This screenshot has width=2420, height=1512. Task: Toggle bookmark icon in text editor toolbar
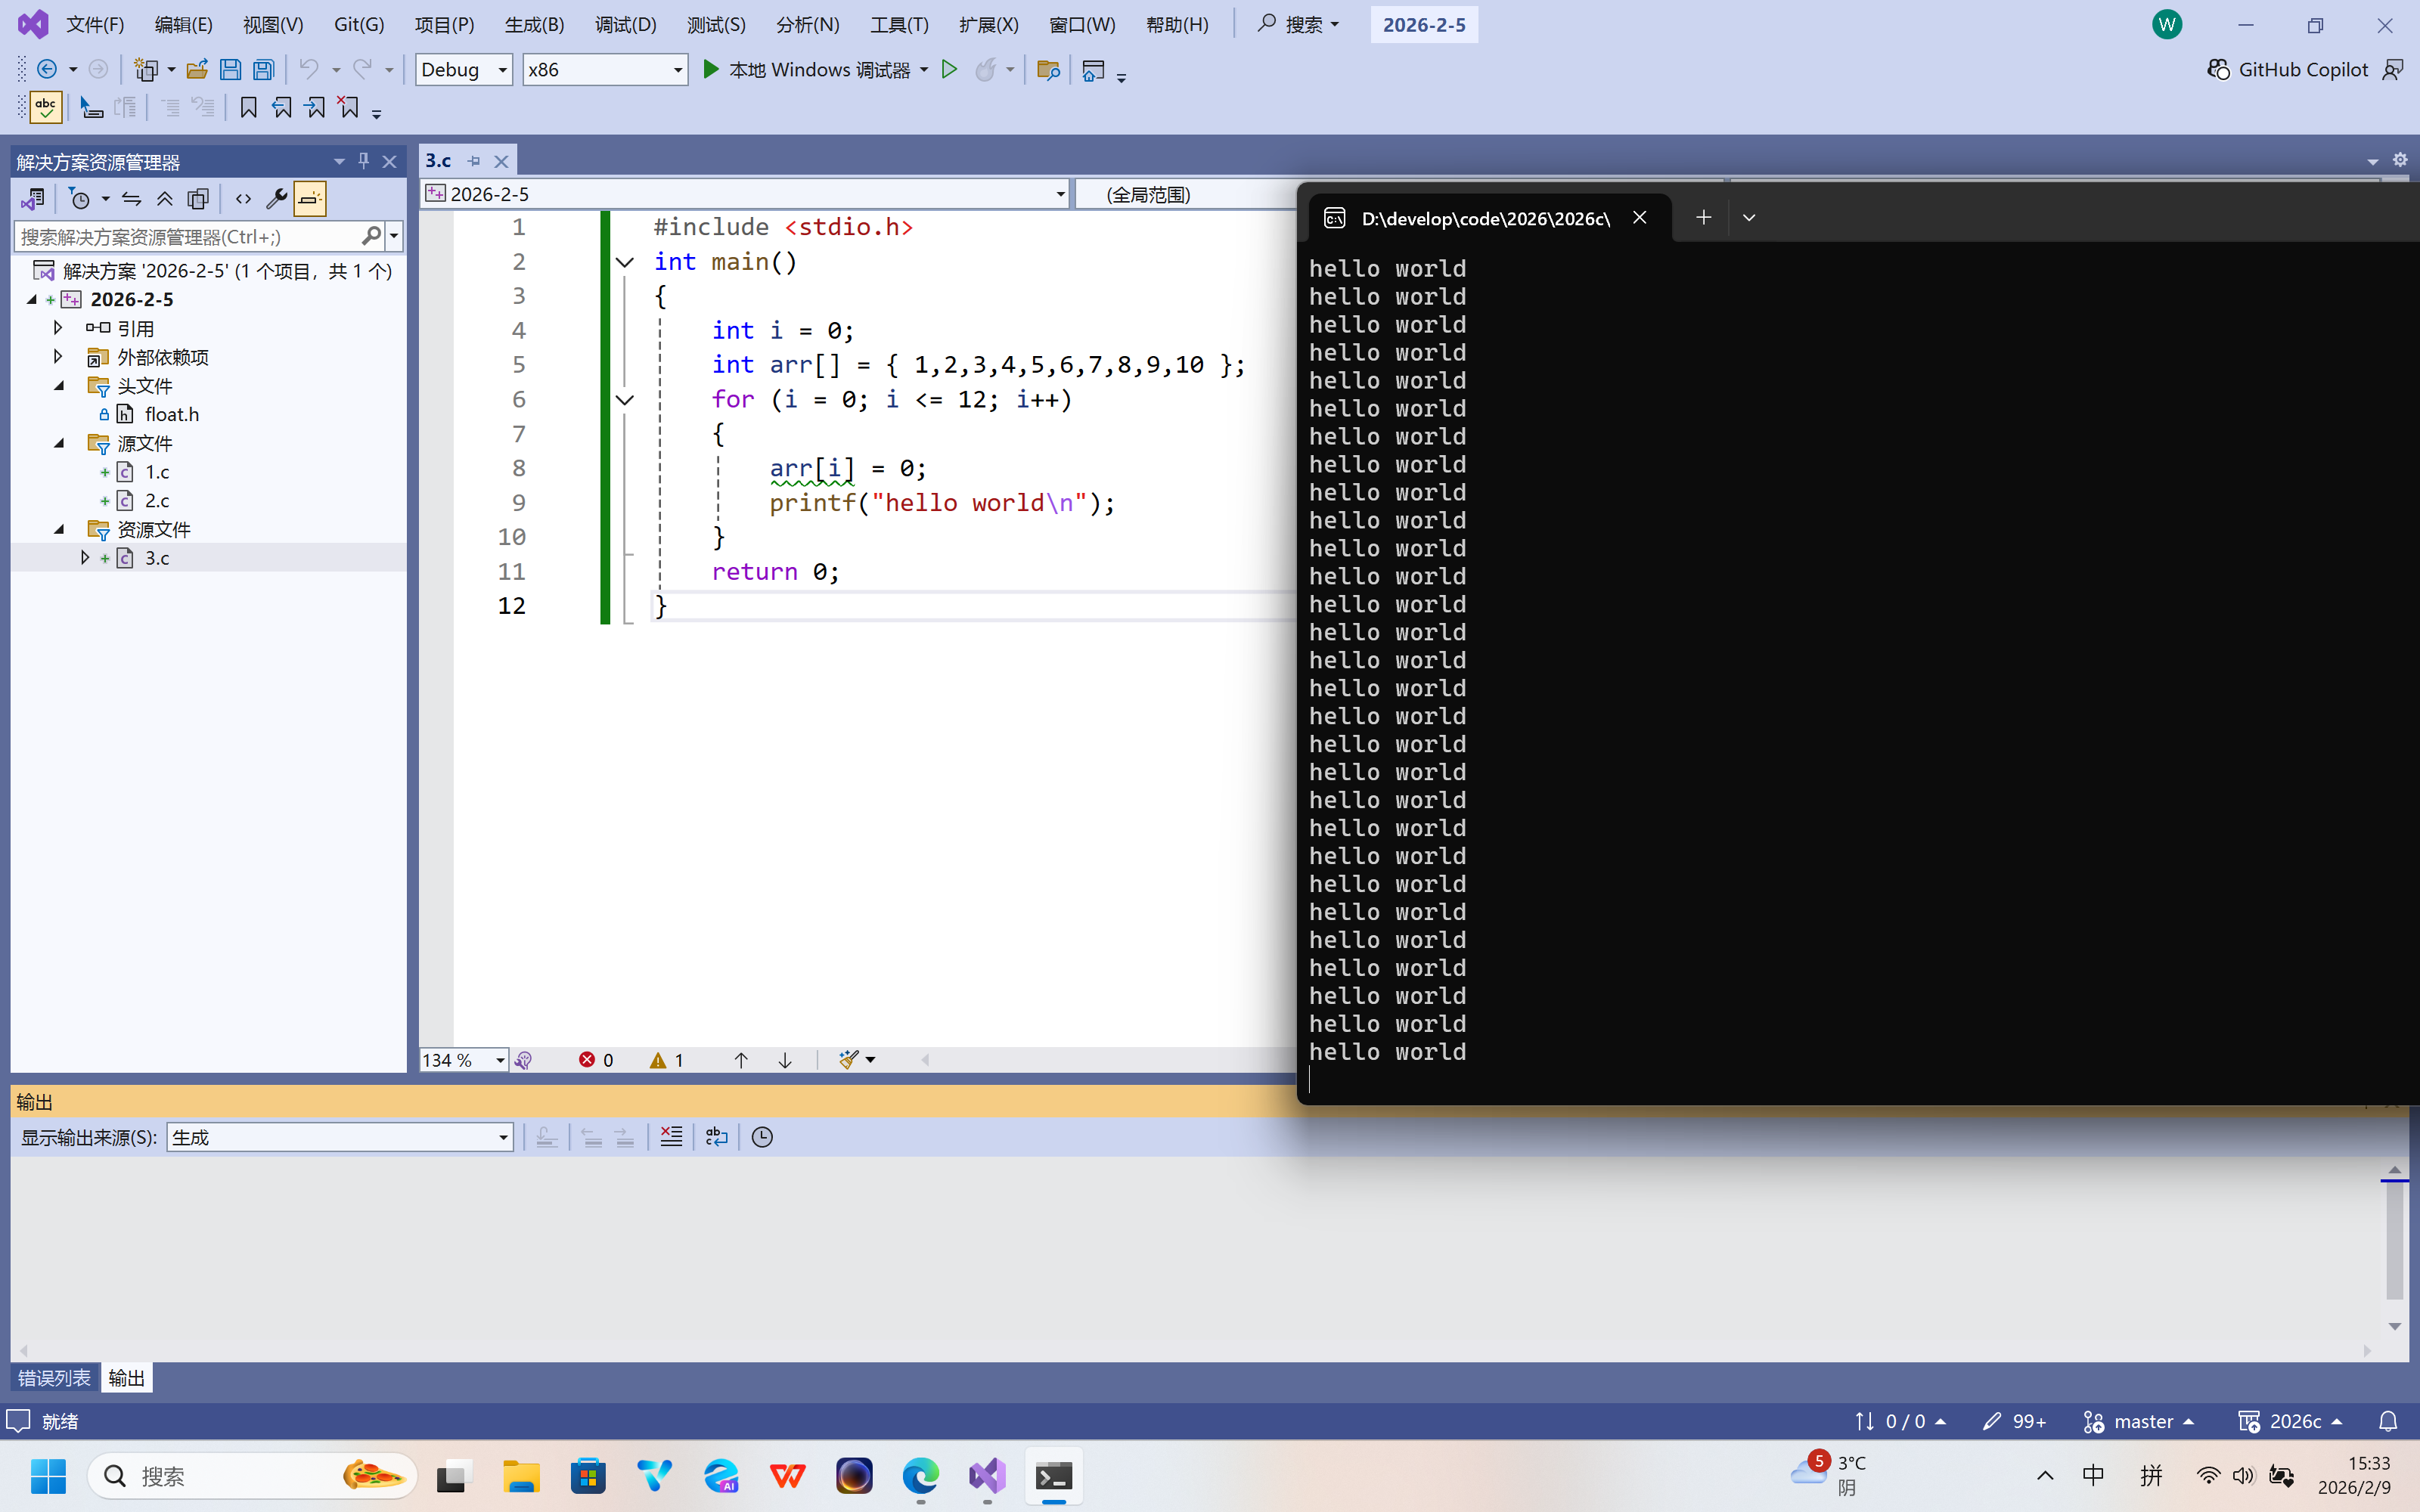(x=249, y=108)
